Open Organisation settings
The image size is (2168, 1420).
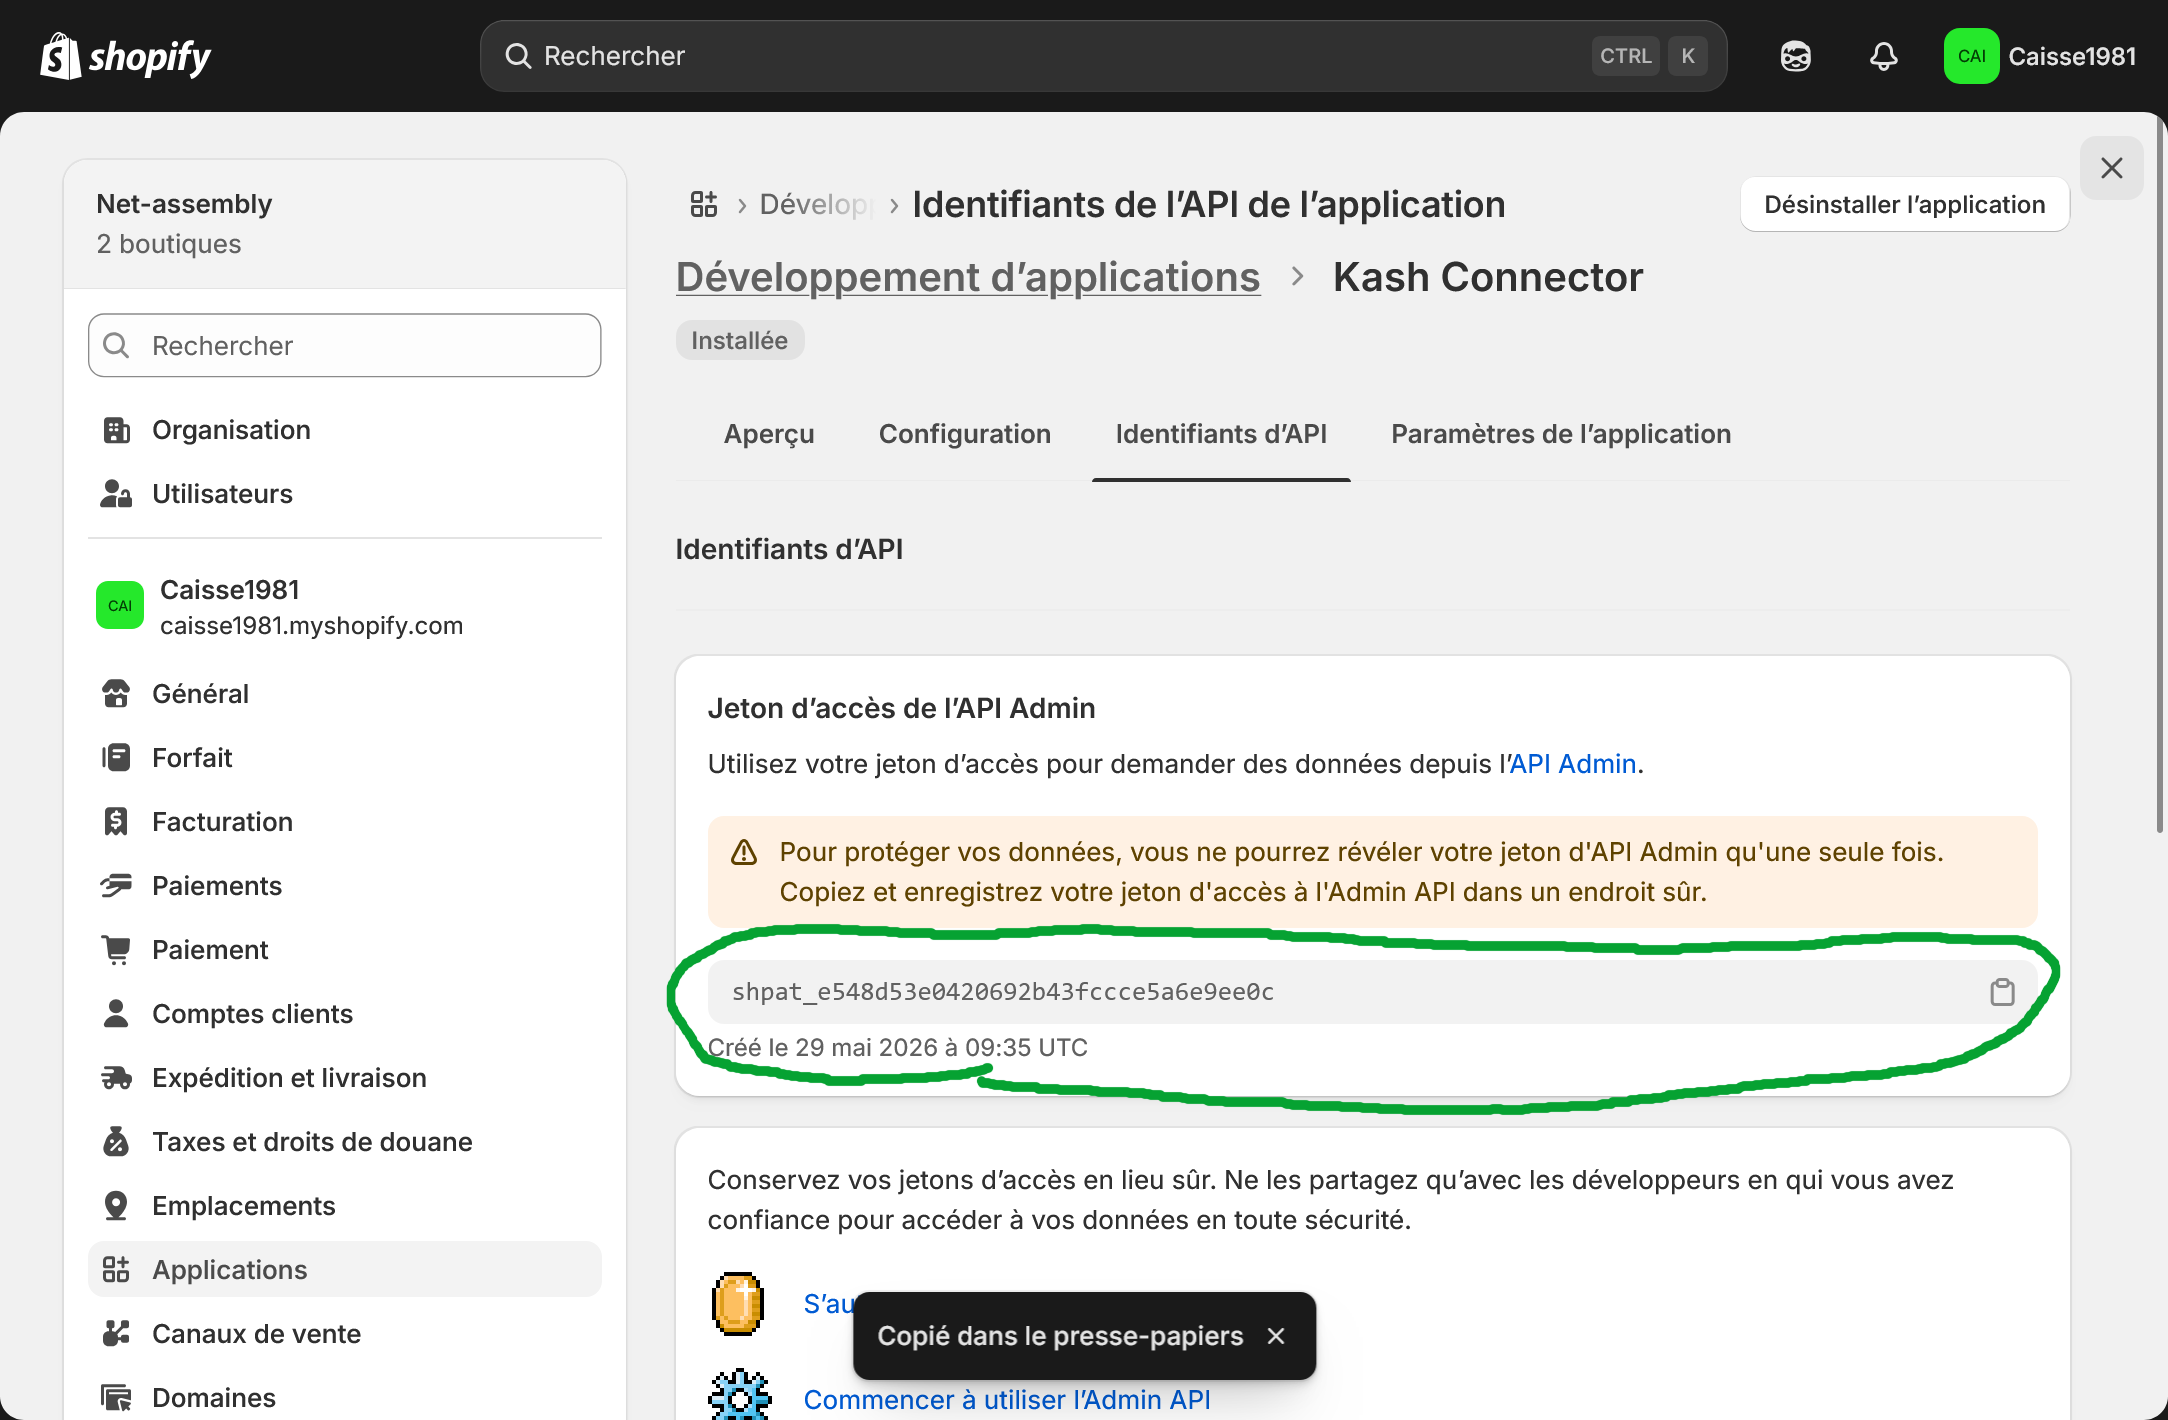[x=345, y=430]
